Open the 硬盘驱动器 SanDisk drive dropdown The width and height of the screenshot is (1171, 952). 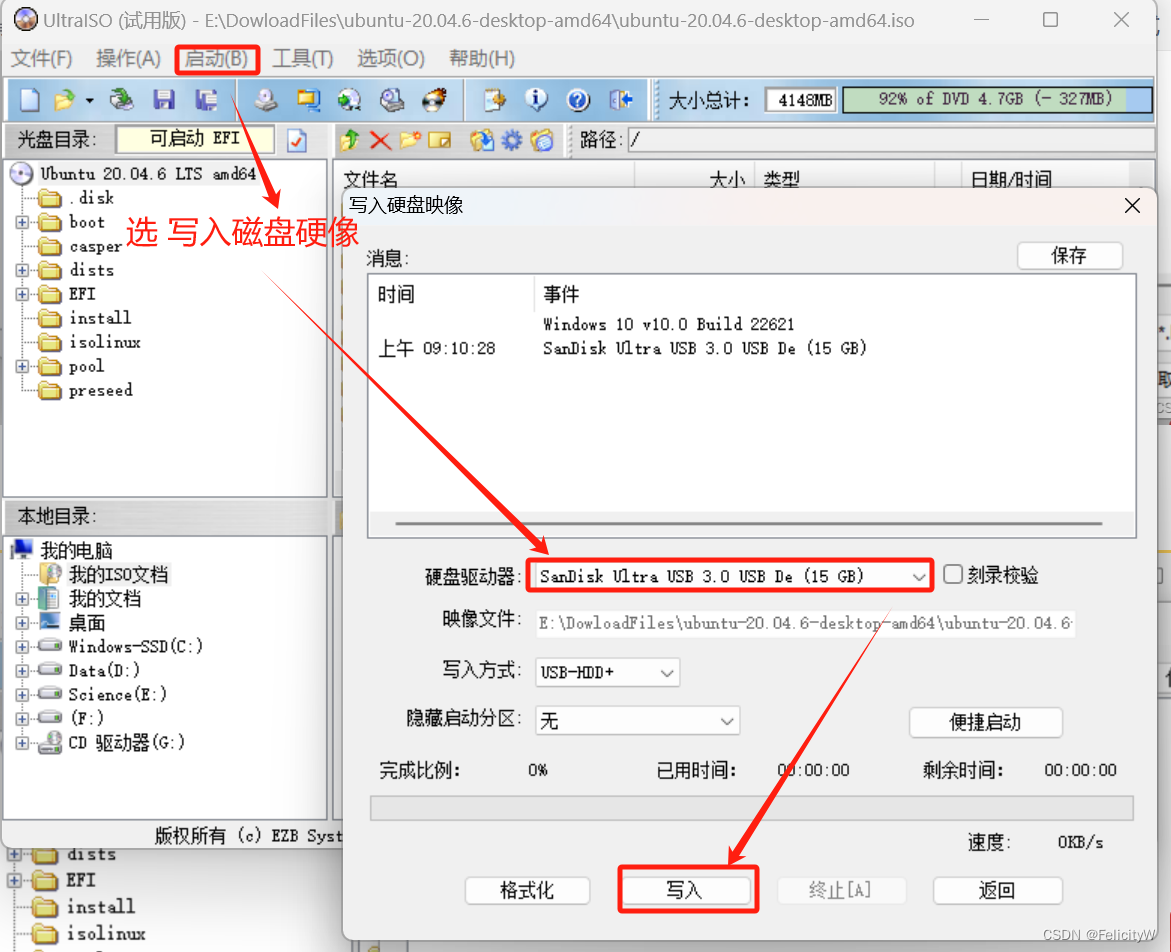point(918,576)
